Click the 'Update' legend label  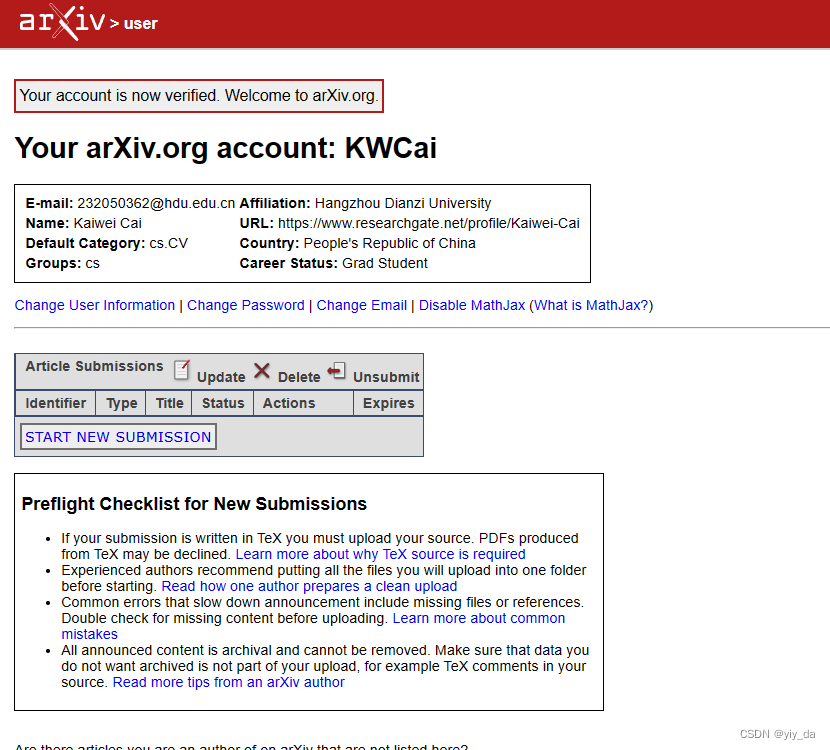[x=221, y=377]
